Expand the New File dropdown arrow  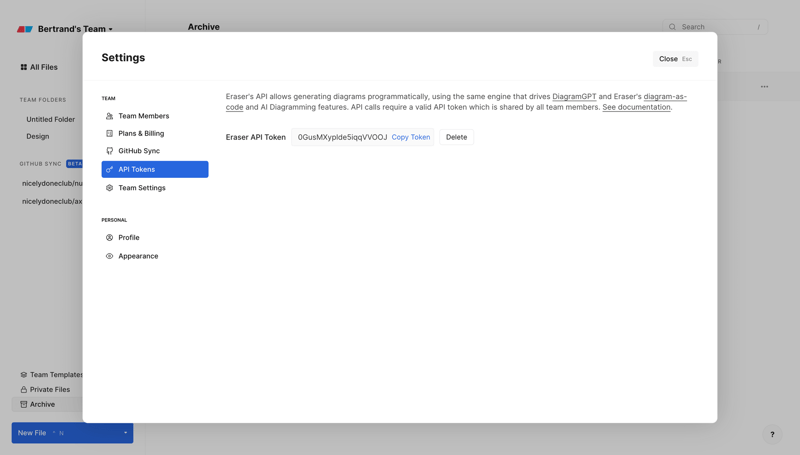point(126,433)
